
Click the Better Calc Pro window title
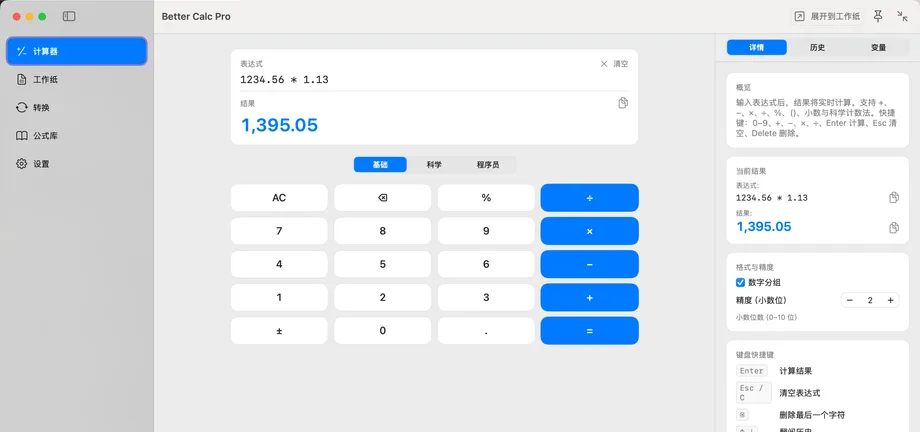point(196,16)
